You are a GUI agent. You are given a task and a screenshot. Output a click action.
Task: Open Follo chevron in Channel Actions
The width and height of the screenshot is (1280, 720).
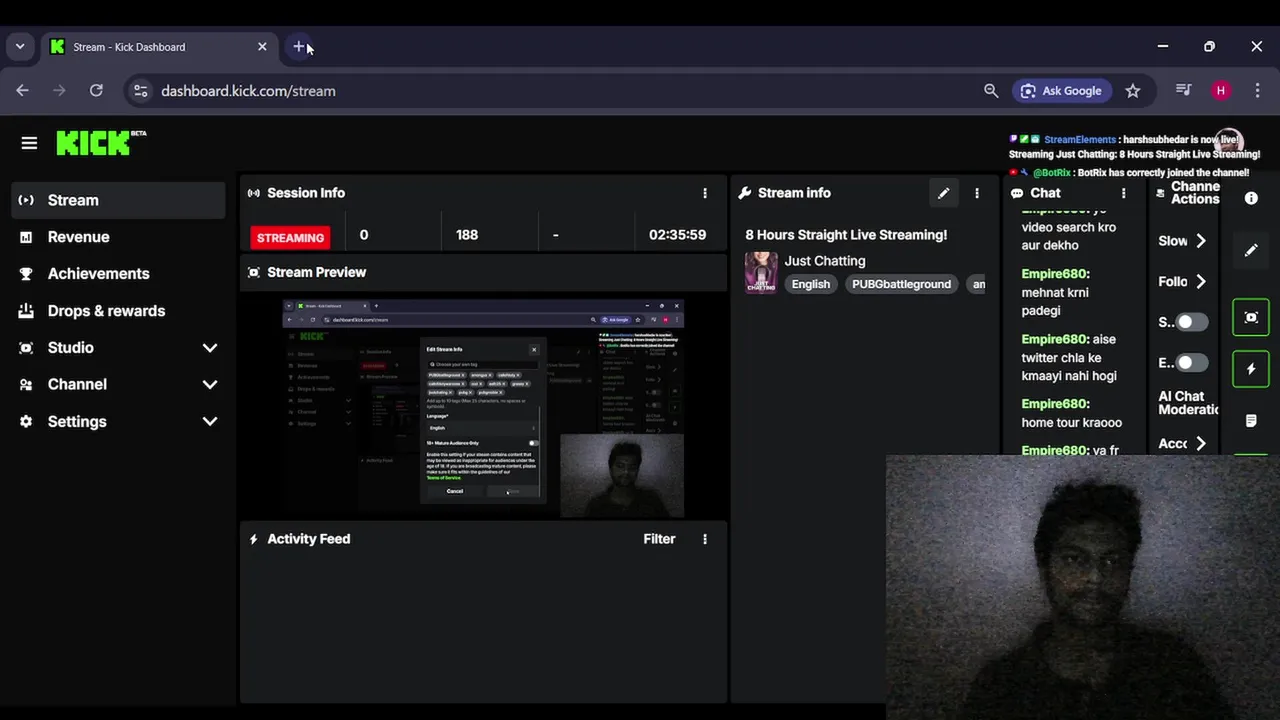1201,282
